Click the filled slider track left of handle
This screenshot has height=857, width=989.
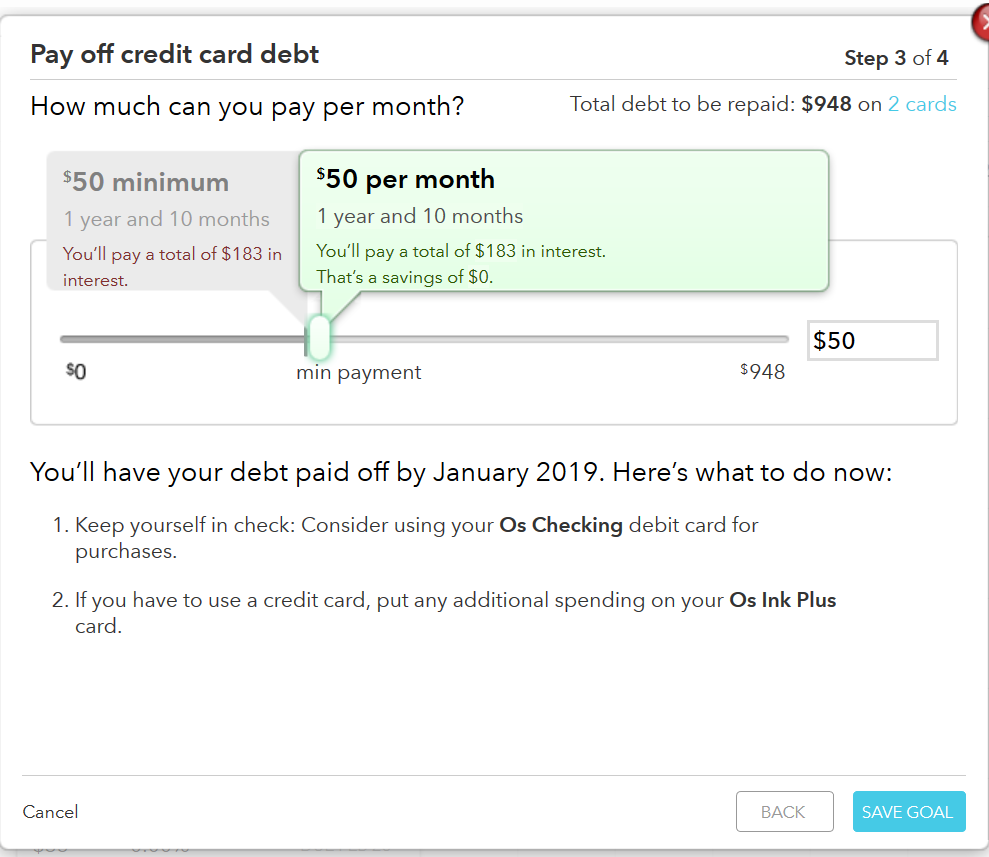(x=180, y=340)
